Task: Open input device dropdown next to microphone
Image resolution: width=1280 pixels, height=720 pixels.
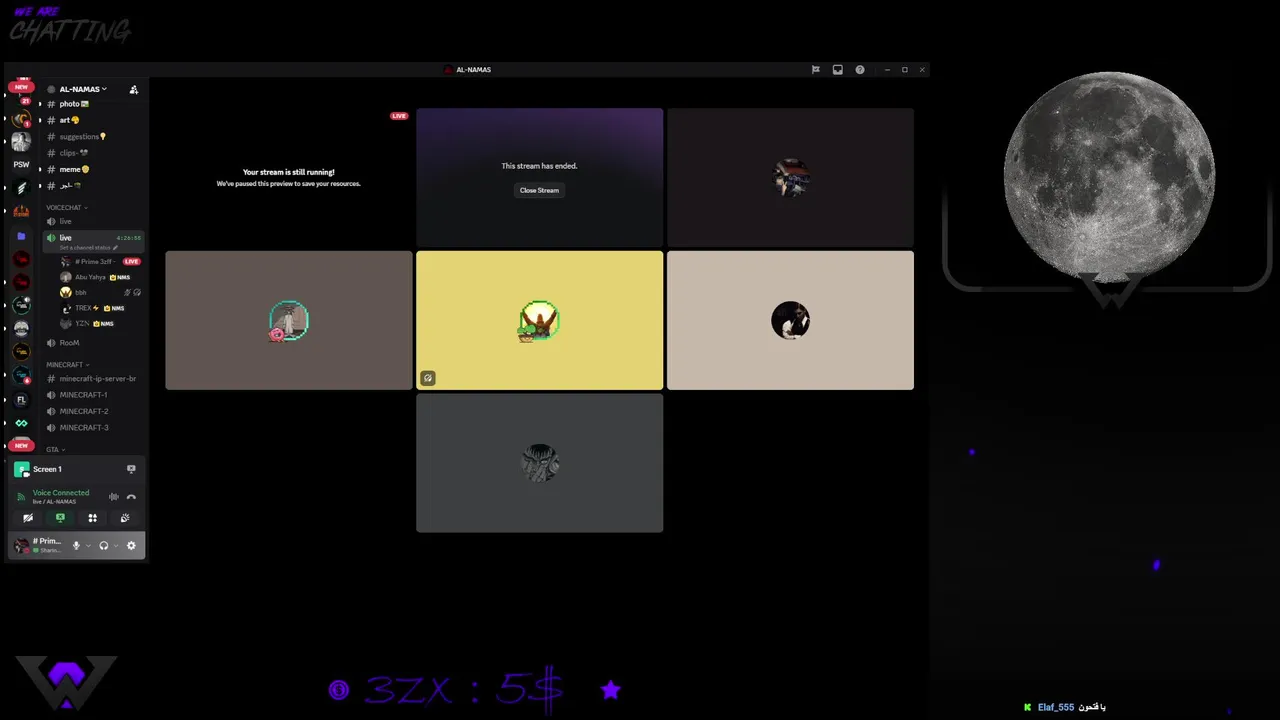Action: pos(88,546)
